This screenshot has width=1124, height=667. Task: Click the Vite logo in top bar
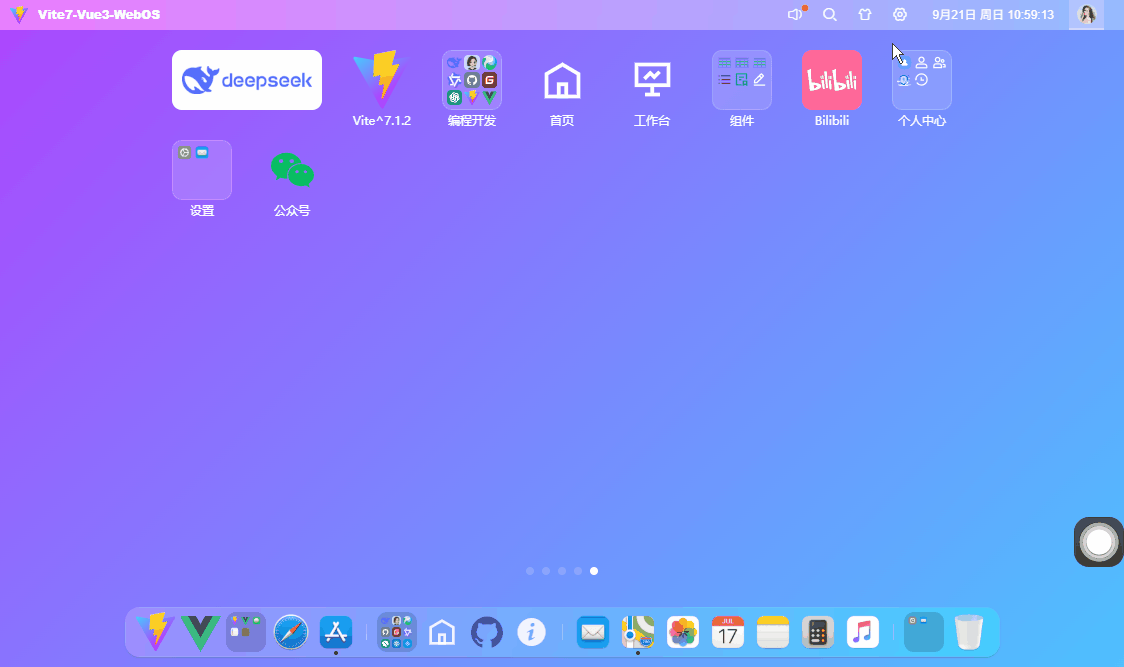tap(19, 14)
